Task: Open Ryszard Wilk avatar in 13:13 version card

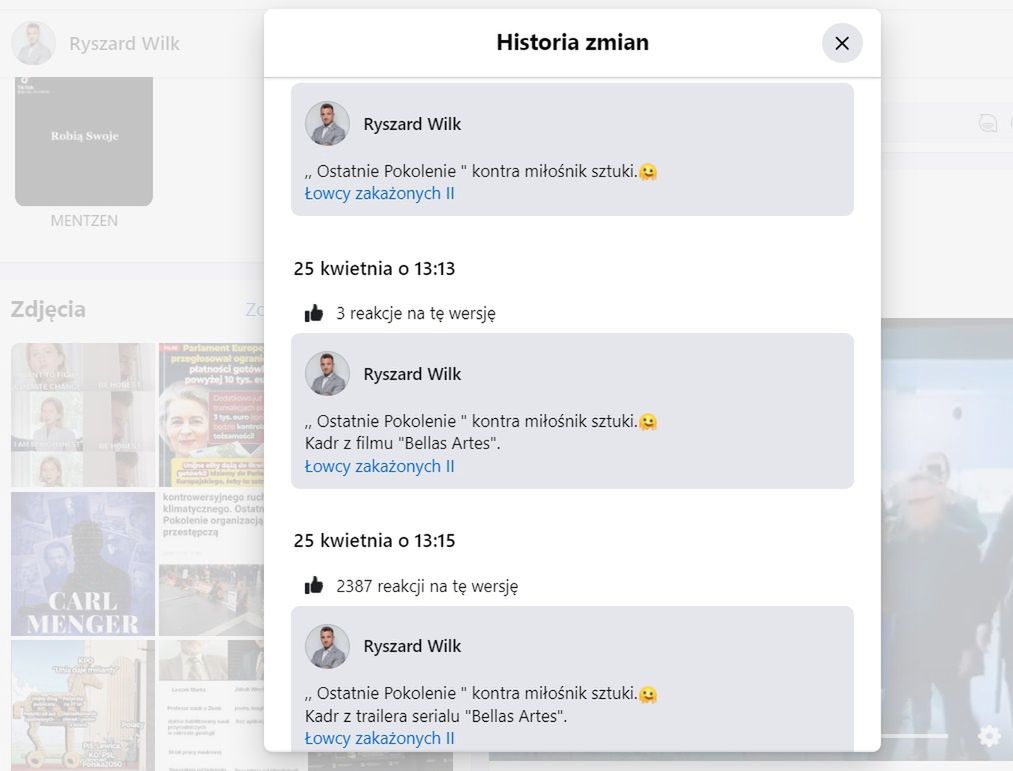Action: pos(328,374)
